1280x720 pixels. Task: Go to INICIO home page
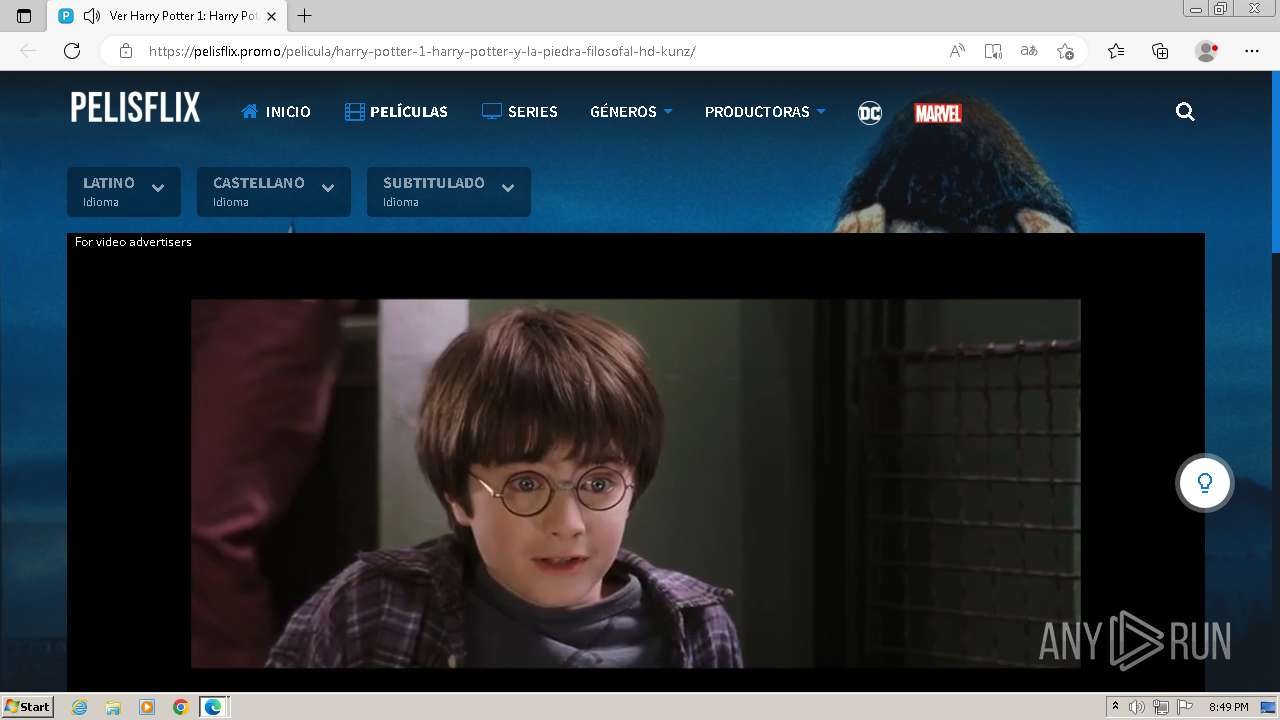coord(276,112)
